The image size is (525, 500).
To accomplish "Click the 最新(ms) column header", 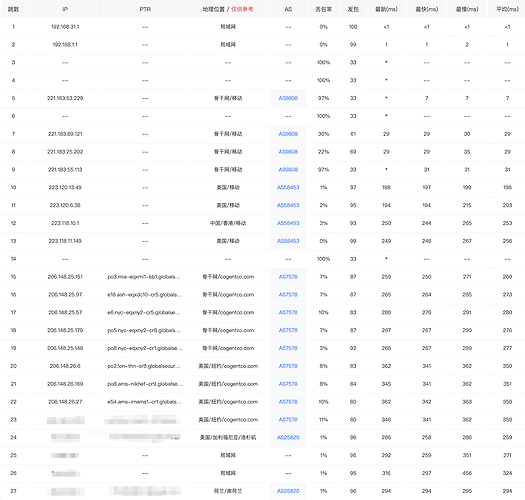I will [386, 9].
